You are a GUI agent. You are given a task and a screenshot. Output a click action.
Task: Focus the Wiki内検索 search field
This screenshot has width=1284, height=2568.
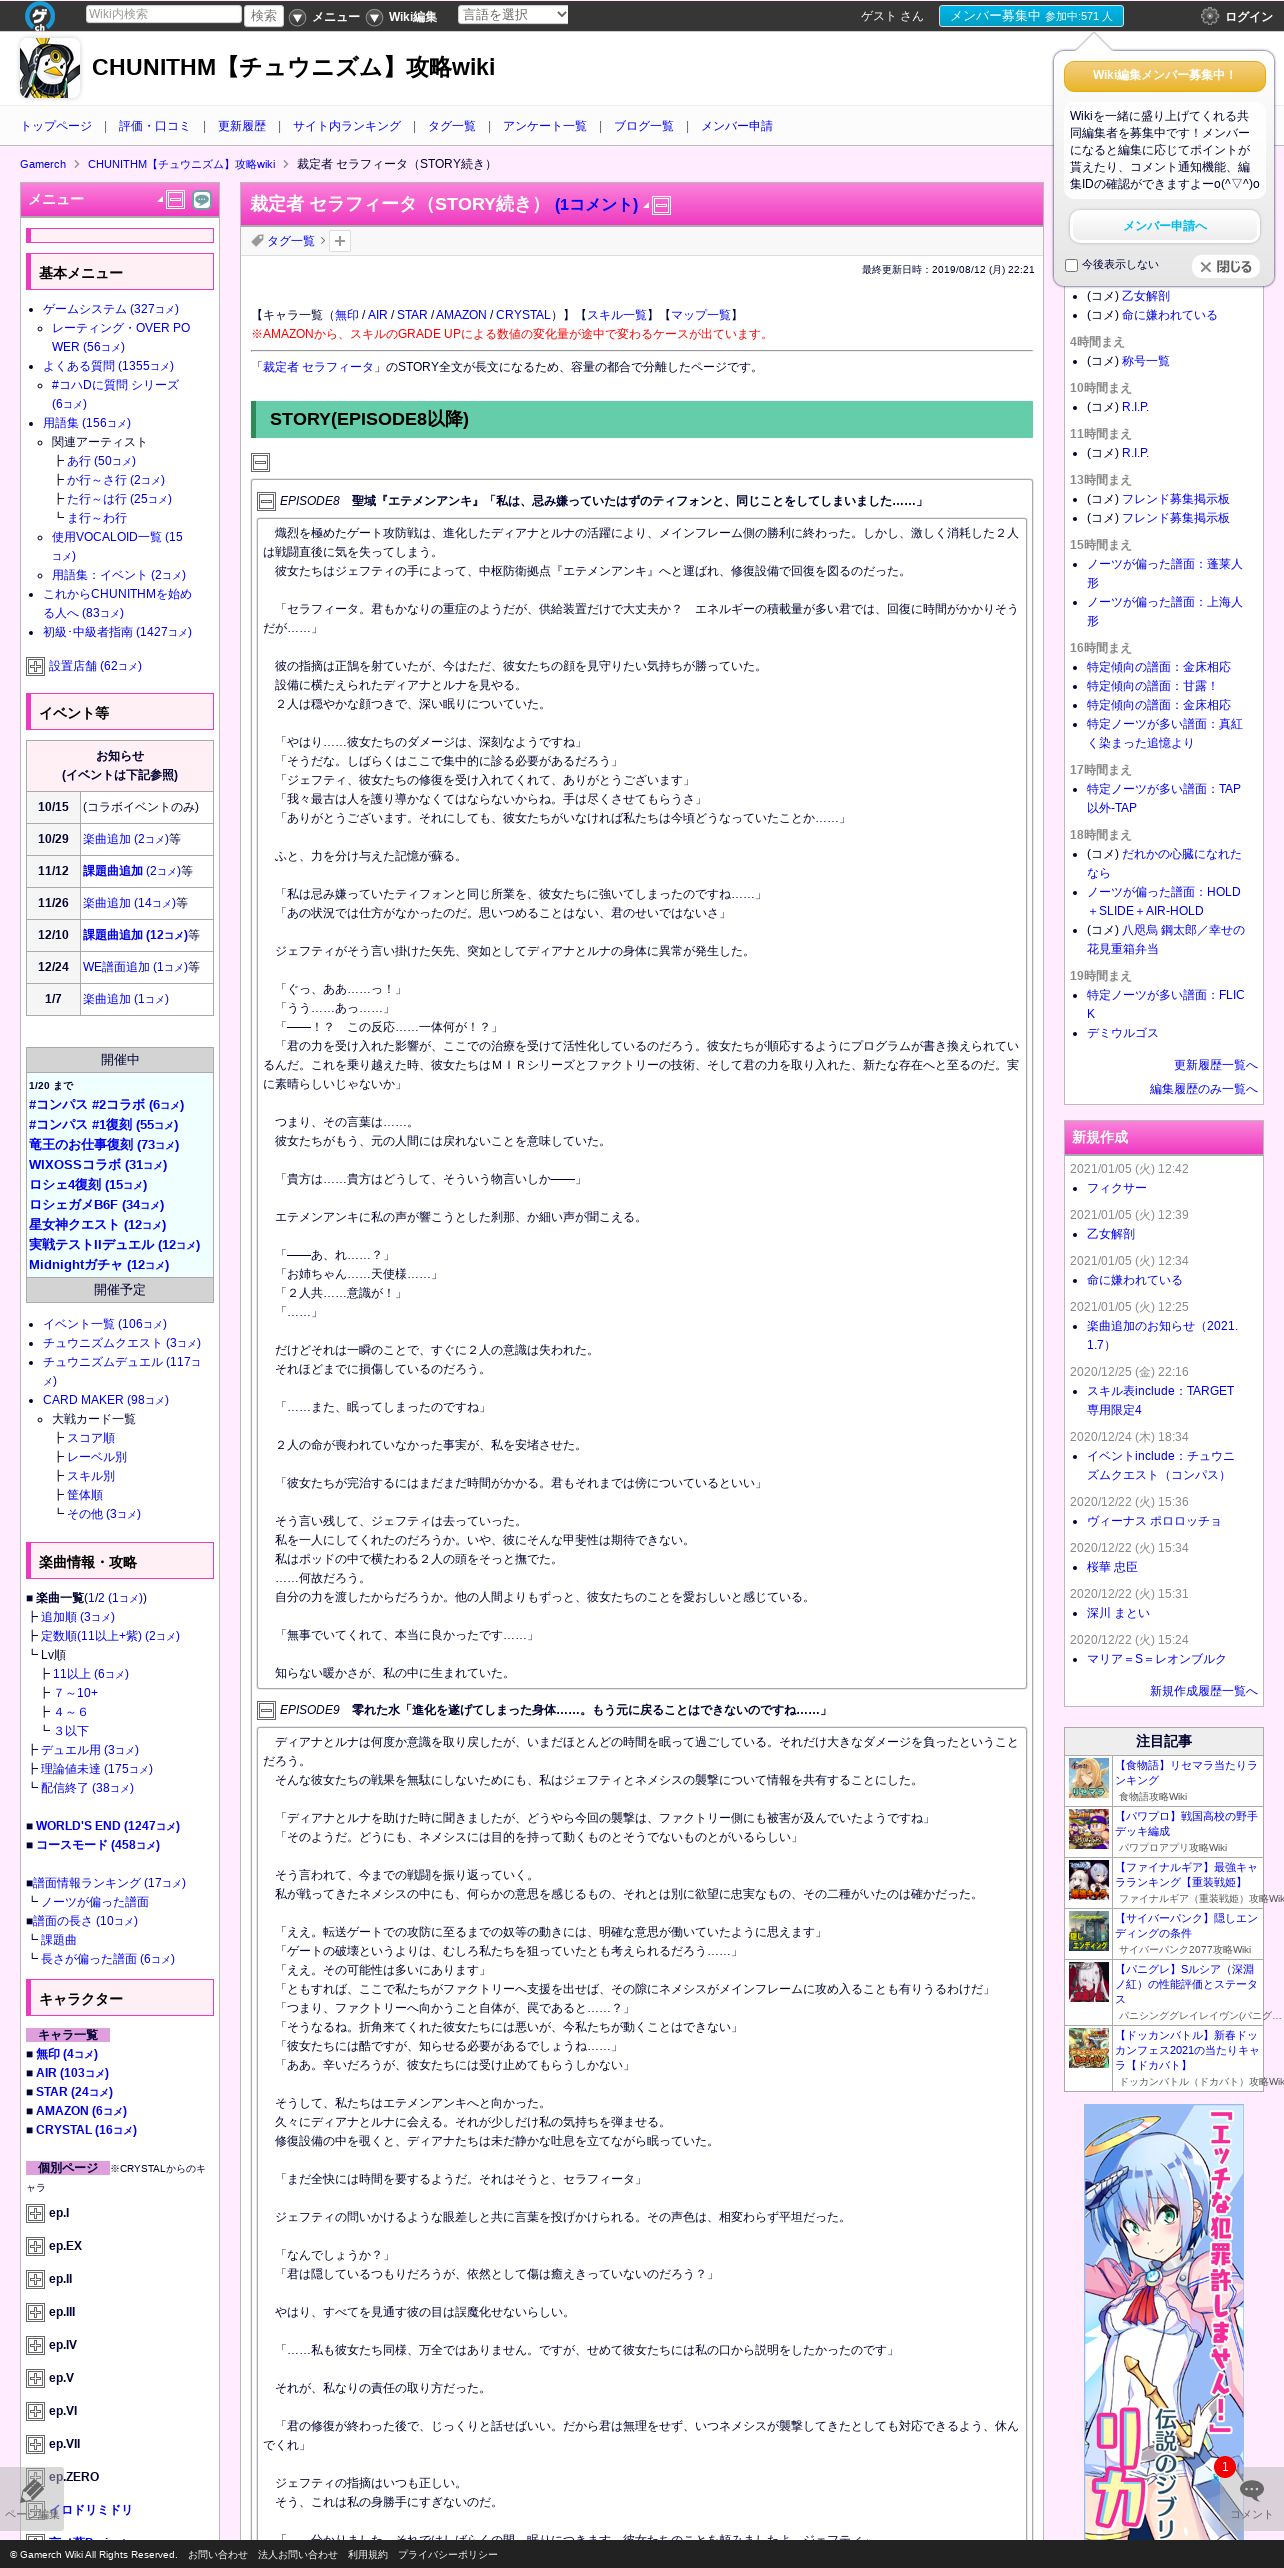(163, 15)
